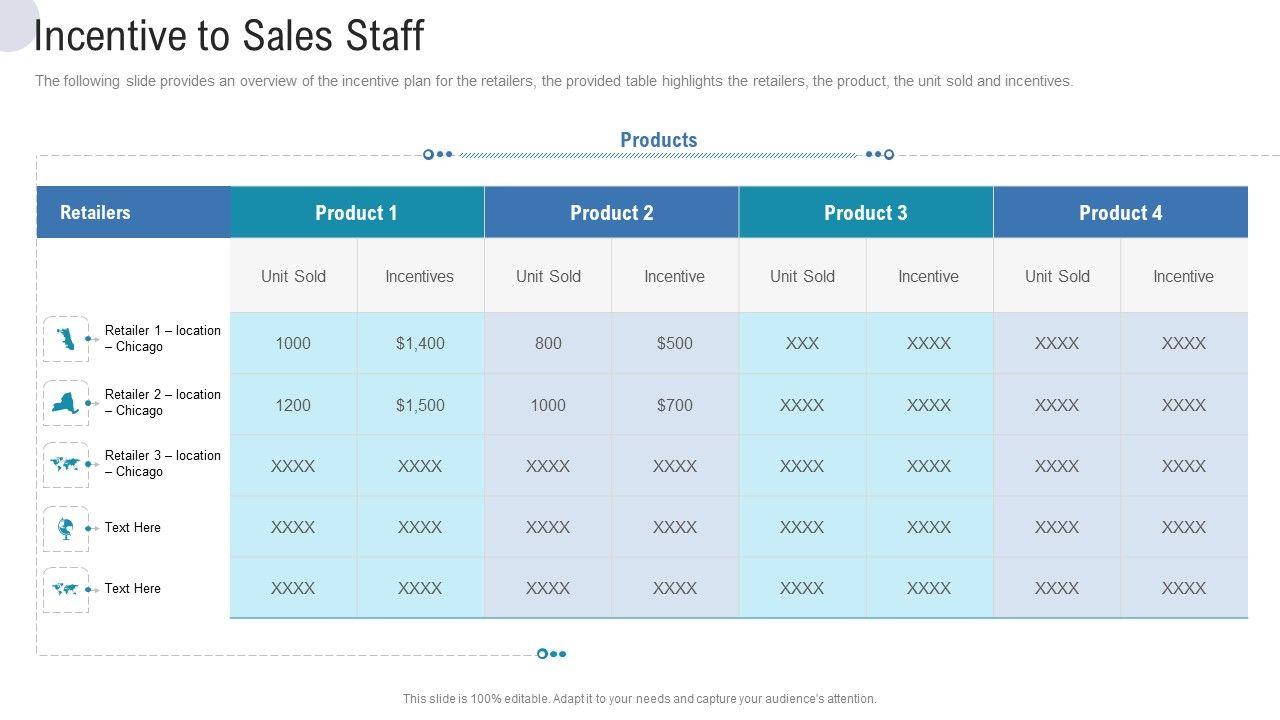Select the Product 1 column header
This screenshot has height=720, width=1280.
click(x=357, y=212)
